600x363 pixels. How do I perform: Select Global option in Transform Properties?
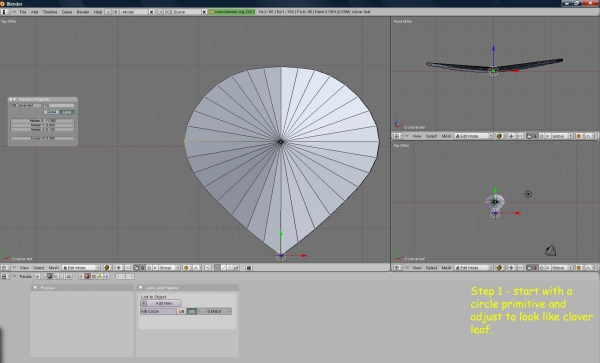coord(51,112)
